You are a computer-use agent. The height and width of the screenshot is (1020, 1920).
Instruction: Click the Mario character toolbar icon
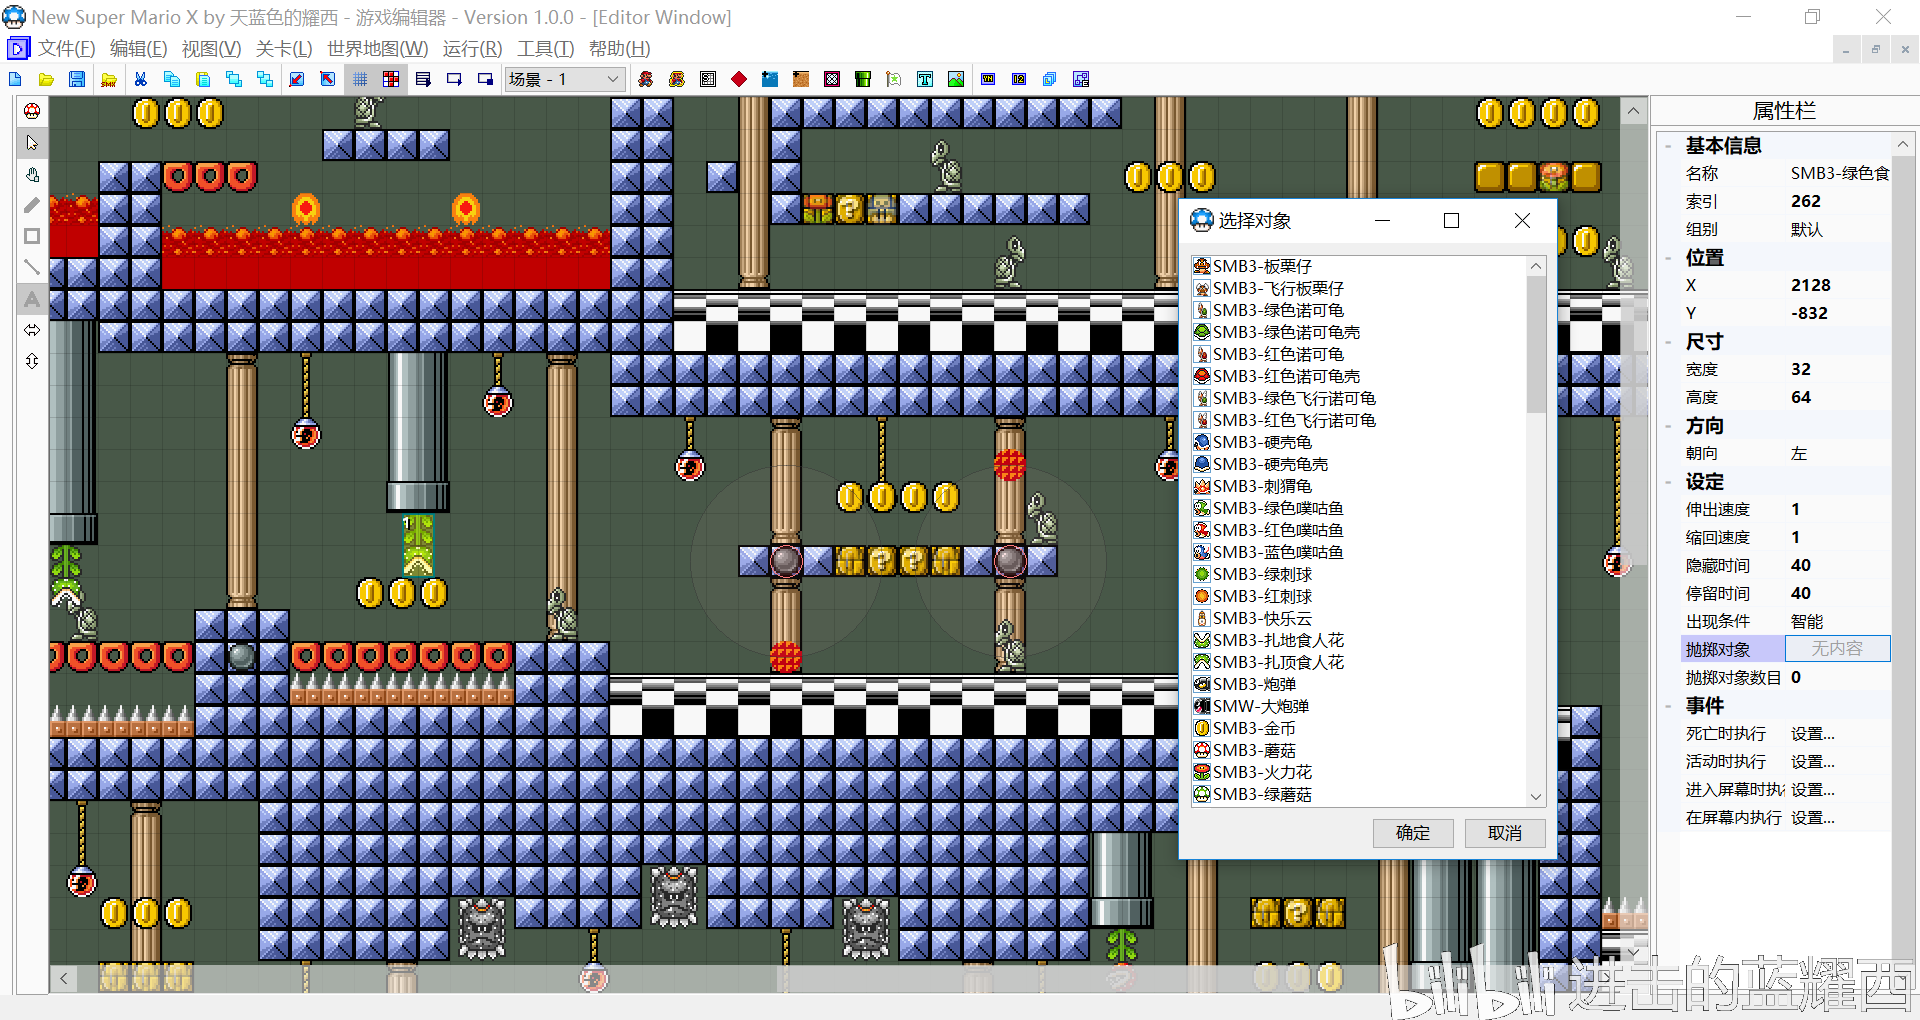coord(646,79)
